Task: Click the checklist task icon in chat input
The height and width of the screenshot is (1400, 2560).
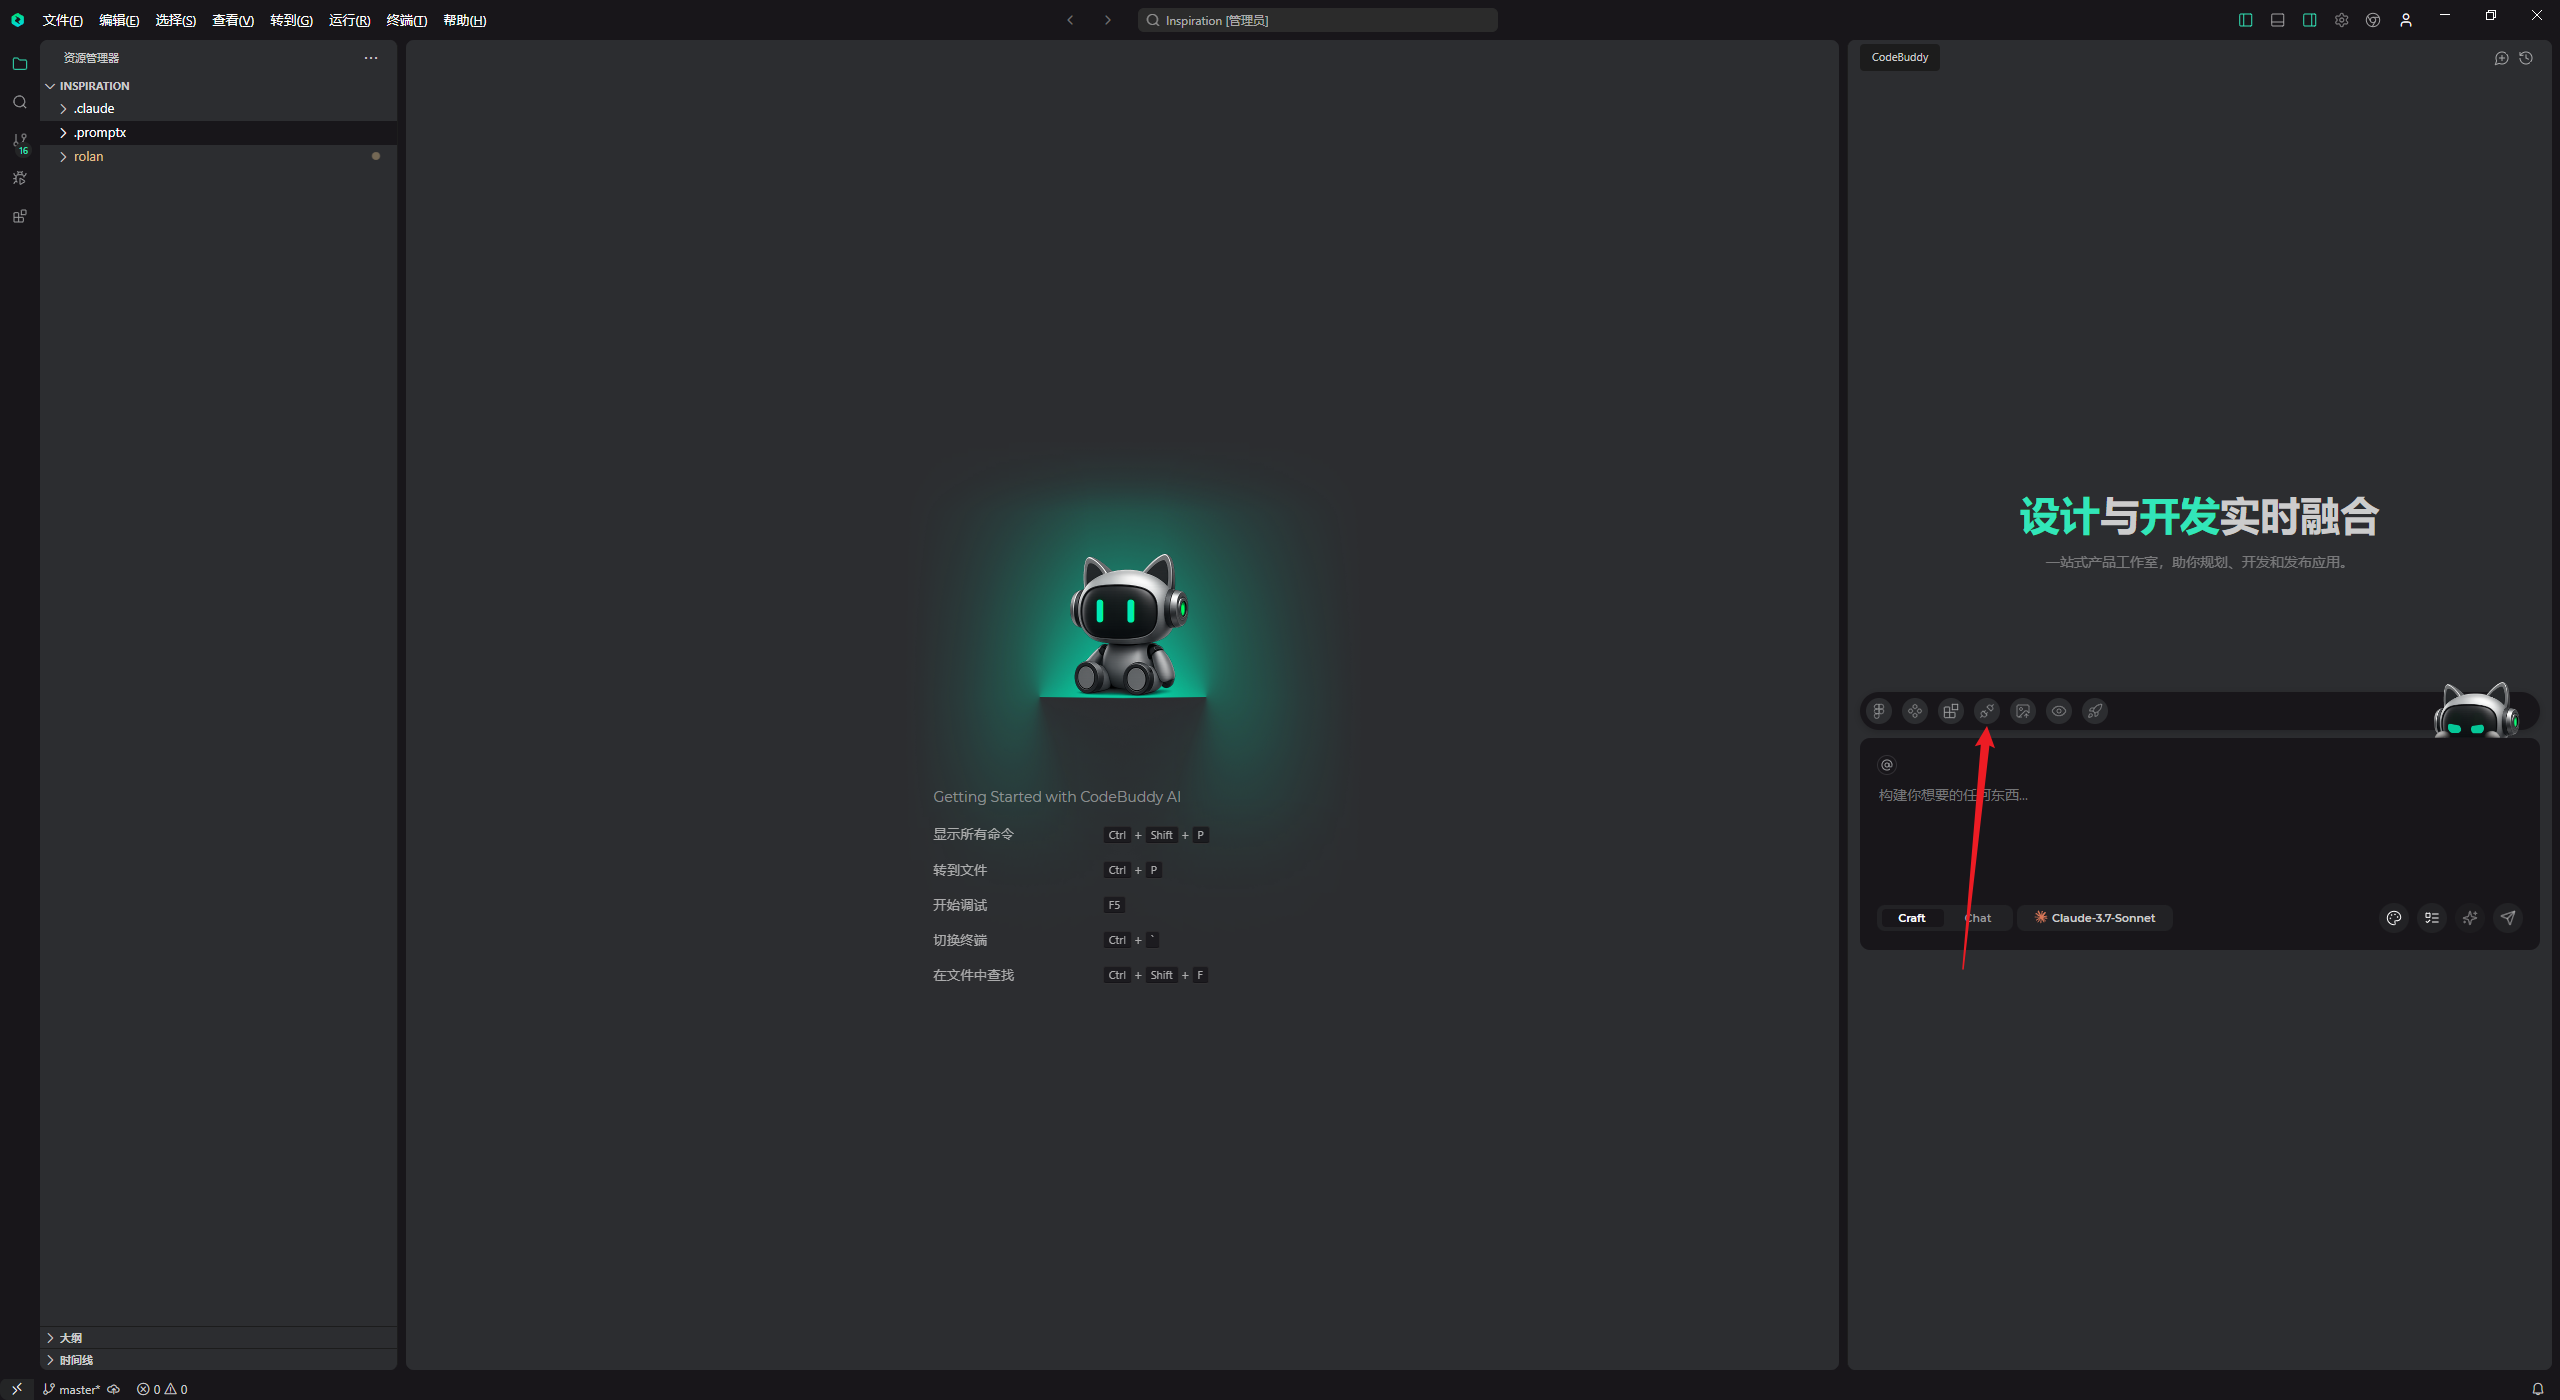Action: (x=2432, y=918)
